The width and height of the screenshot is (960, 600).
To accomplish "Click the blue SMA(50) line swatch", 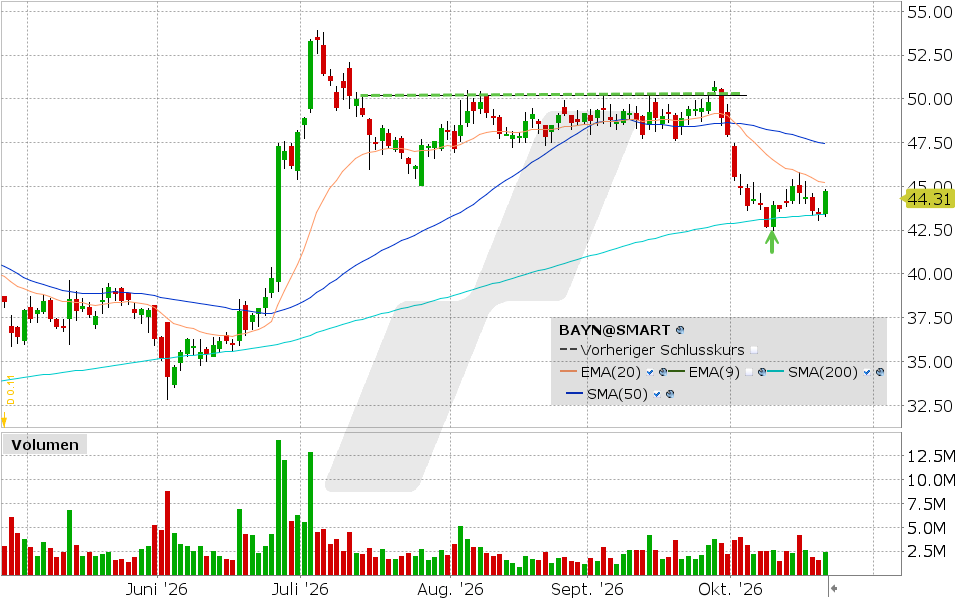I will coord(574,393).
